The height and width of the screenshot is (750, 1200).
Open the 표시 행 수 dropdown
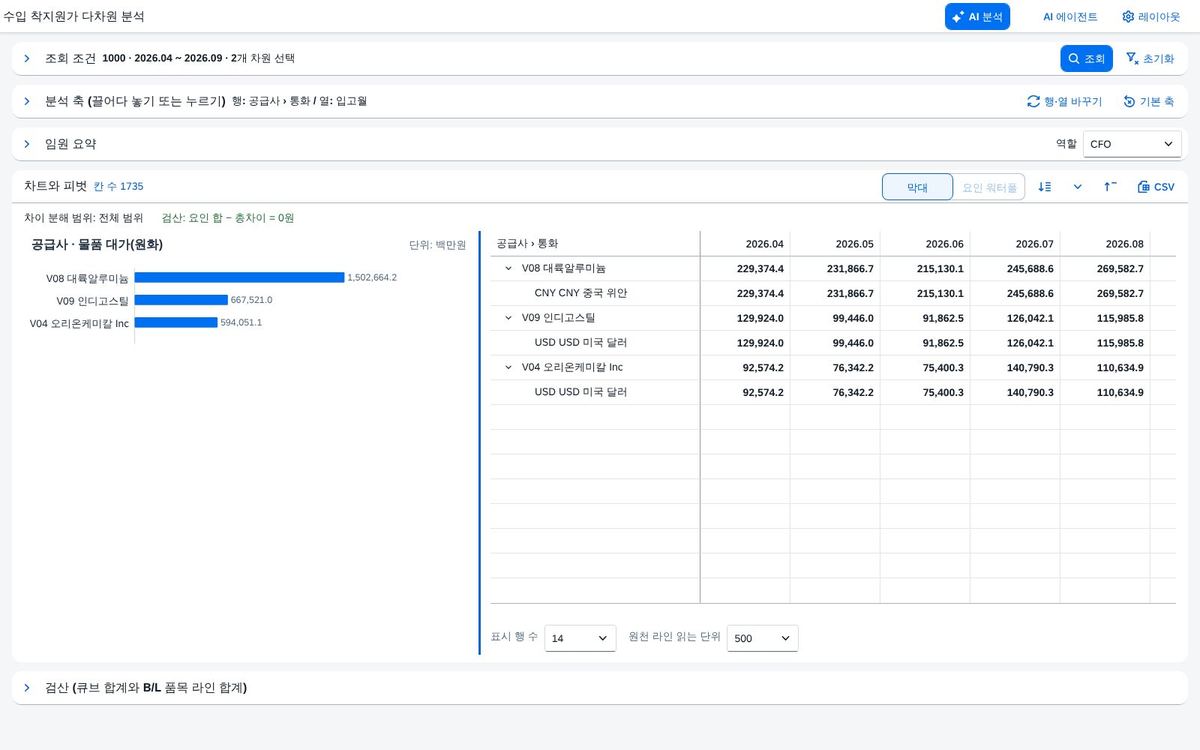pos(580,638)
